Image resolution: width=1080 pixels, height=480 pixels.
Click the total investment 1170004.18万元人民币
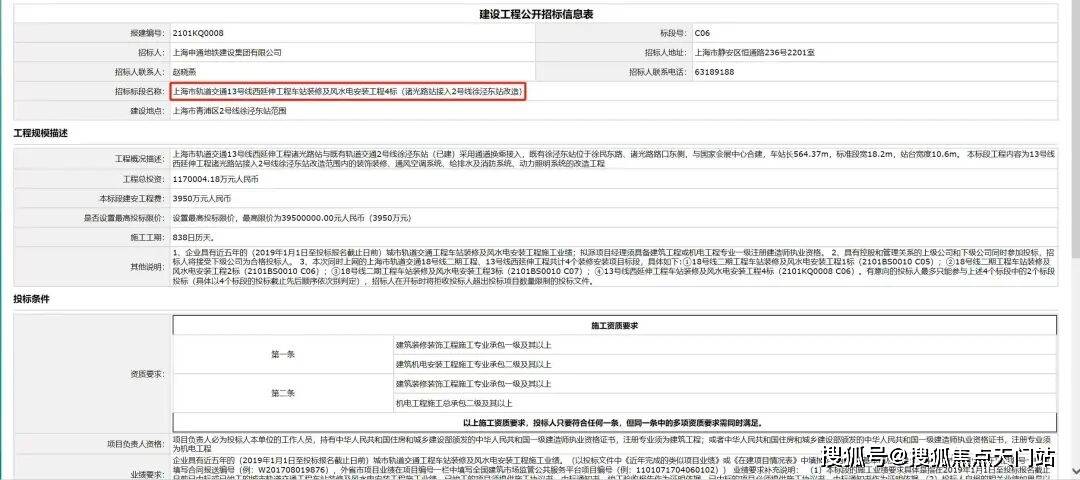click(214, 179)
